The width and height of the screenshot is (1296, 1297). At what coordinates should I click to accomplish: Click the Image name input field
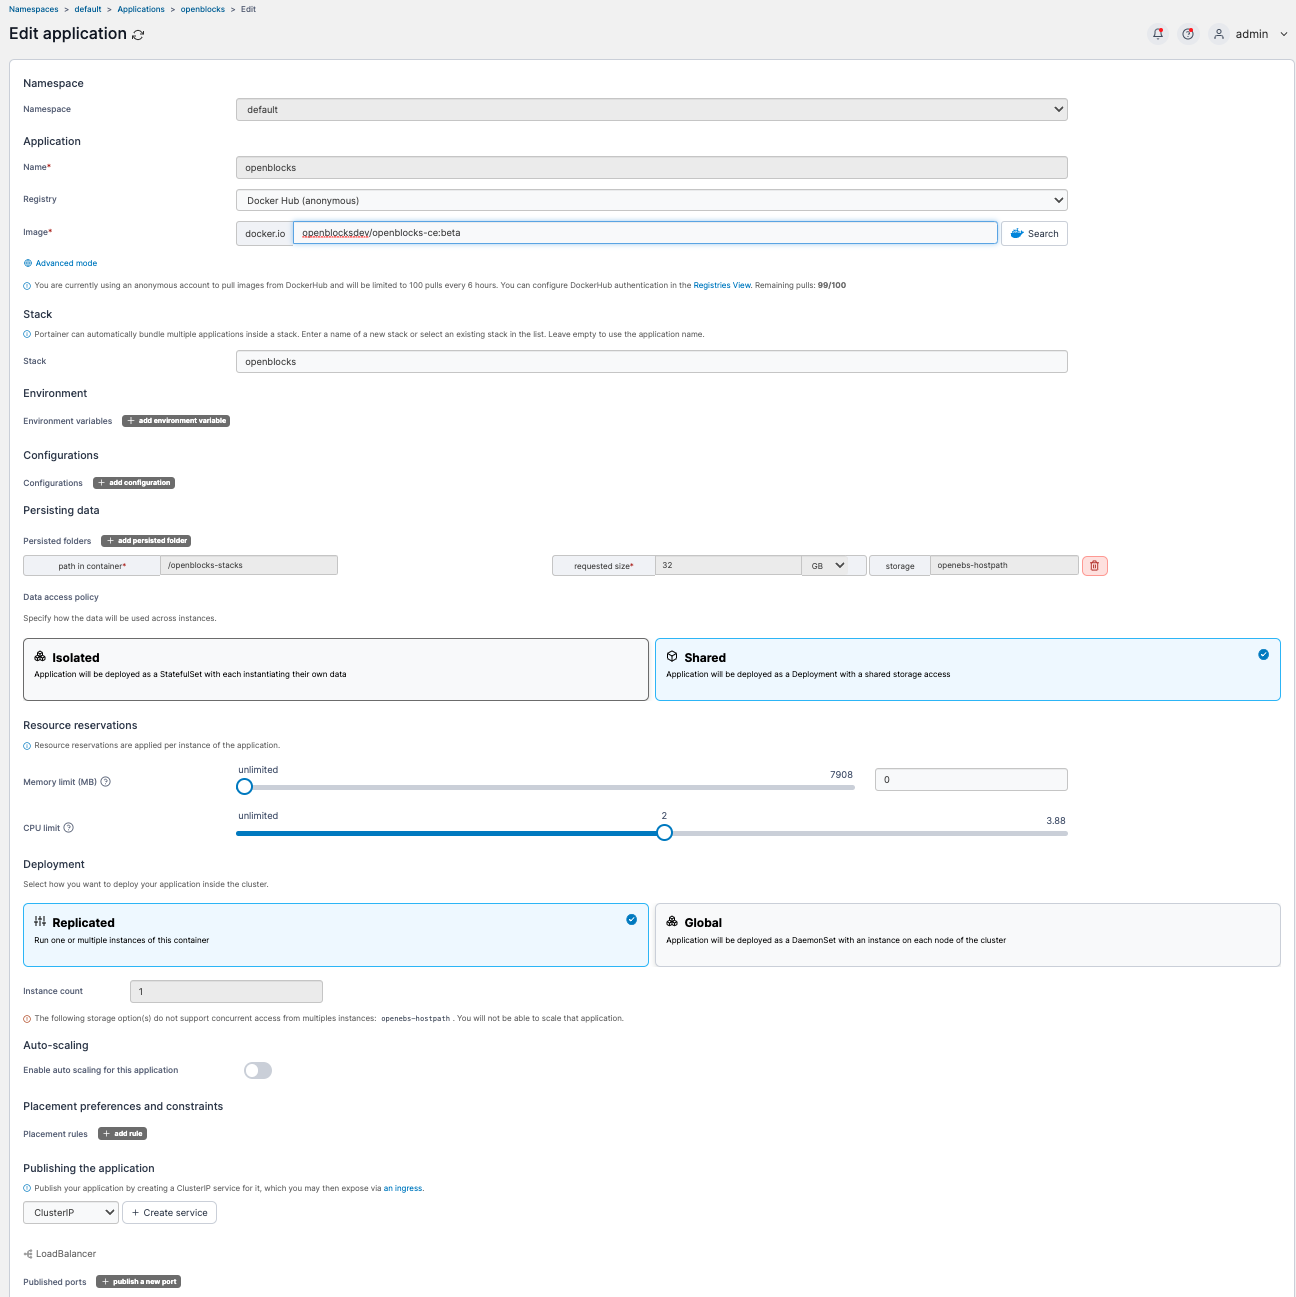(x=645, y=233)
